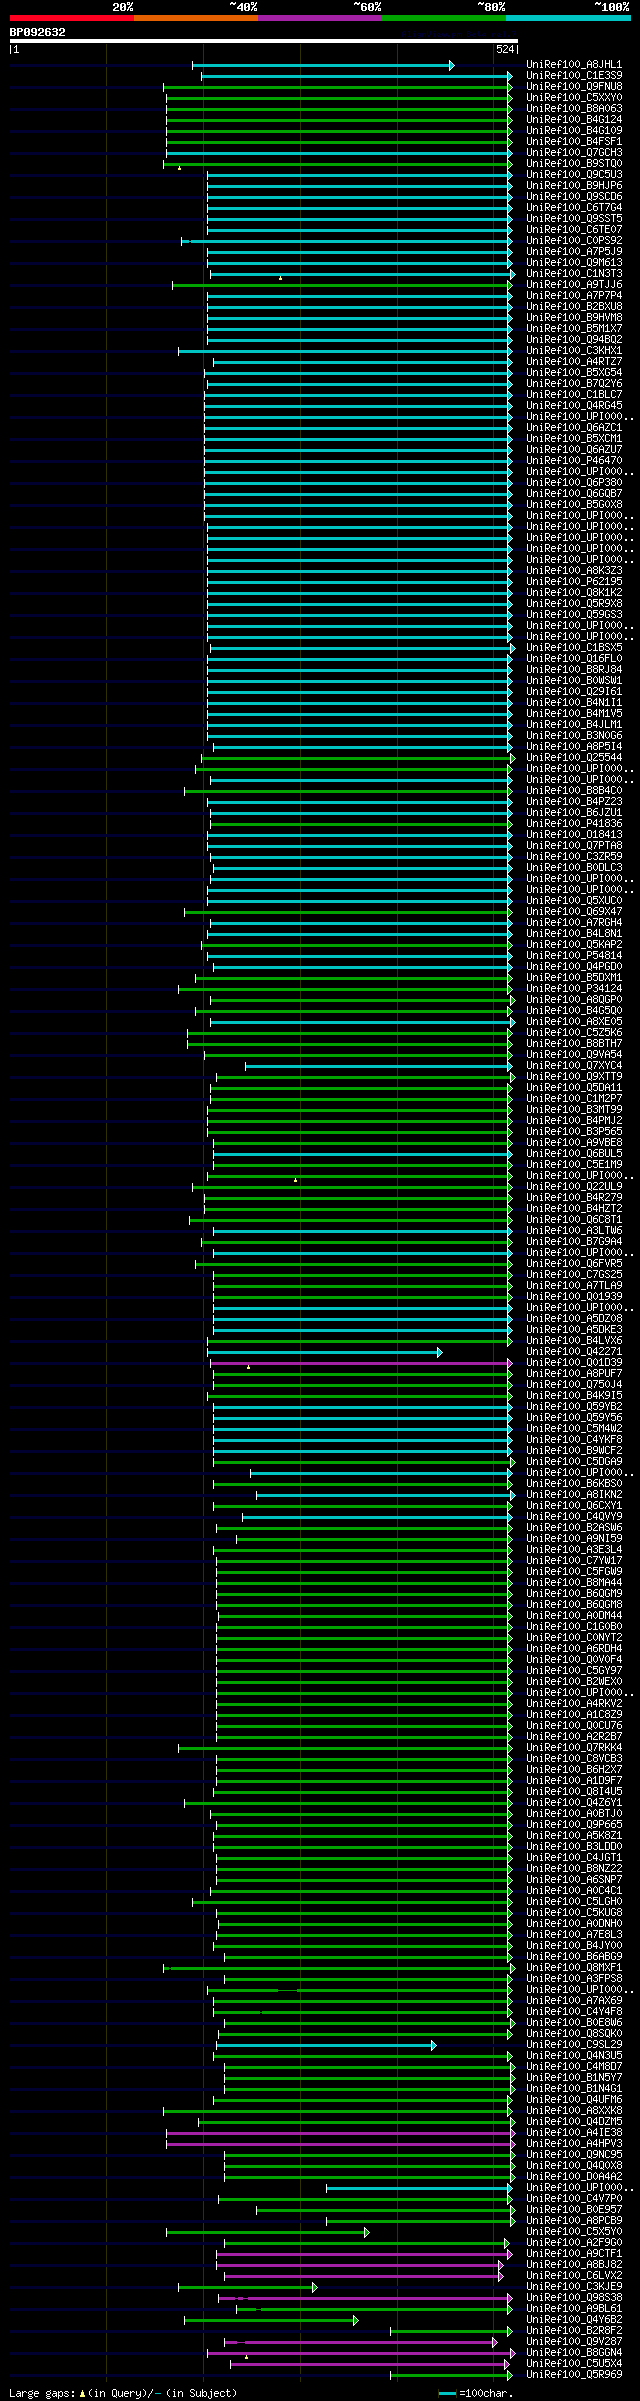Select the UniRef100_Q6AZC1 label
The image size is (640, 2401).
574,428
